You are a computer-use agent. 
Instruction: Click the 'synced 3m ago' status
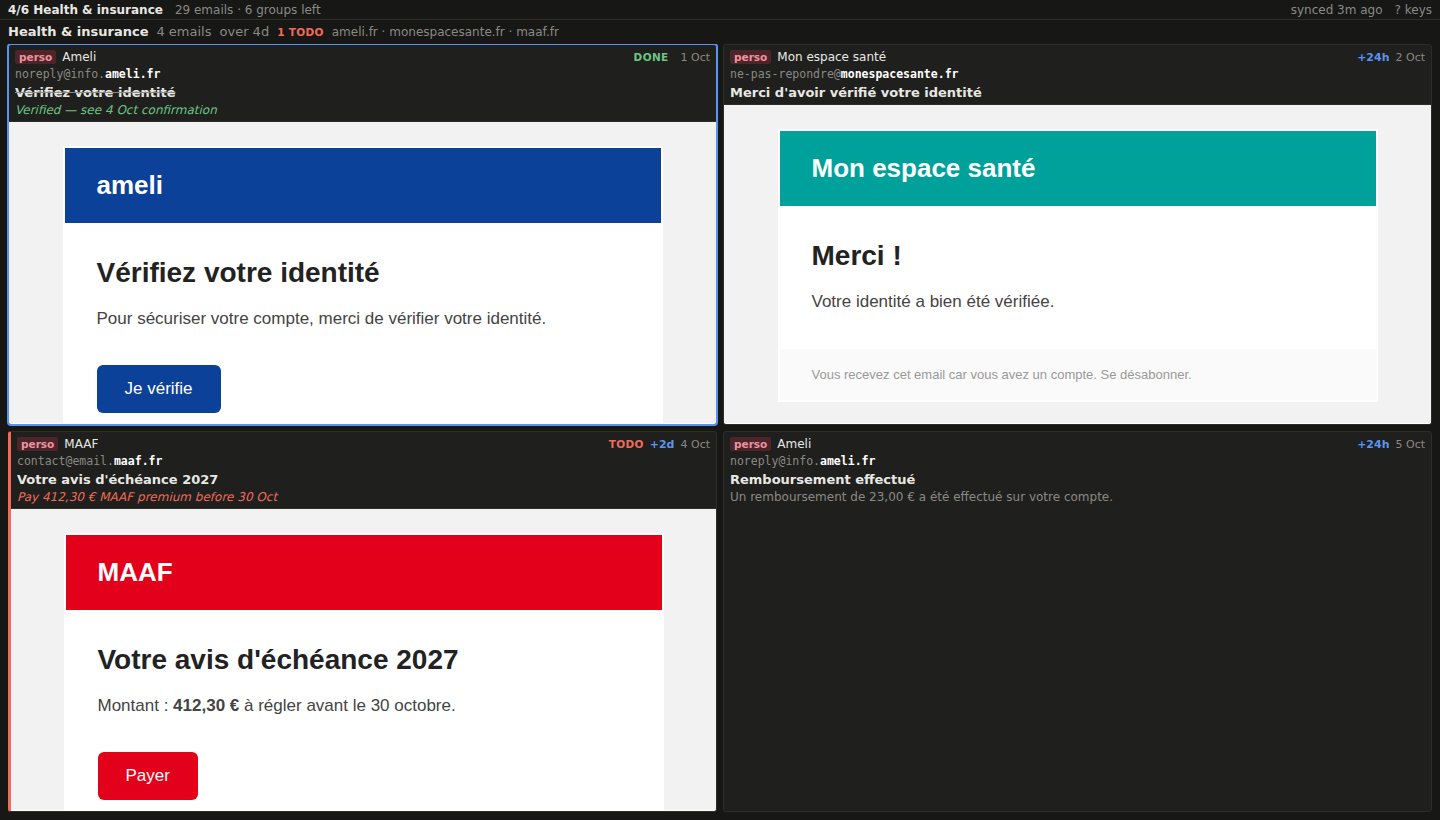pyautogui.click(x=1337, y=10)
